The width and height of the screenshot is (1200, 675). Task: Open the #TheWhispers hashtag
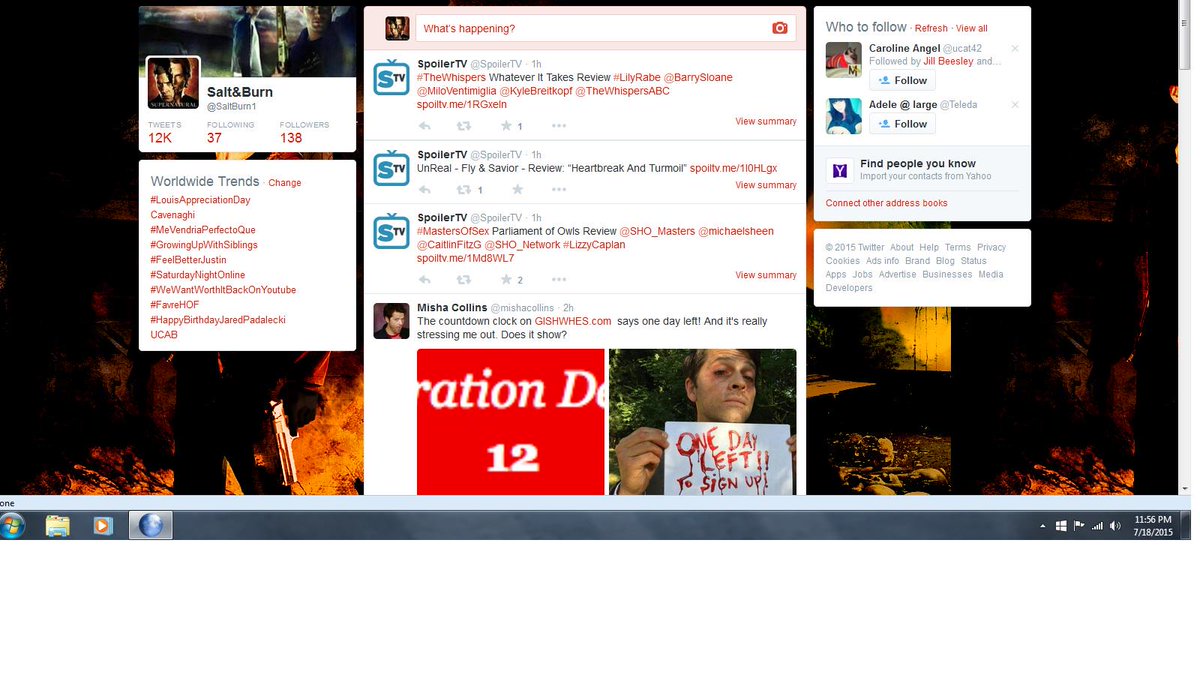451,77
